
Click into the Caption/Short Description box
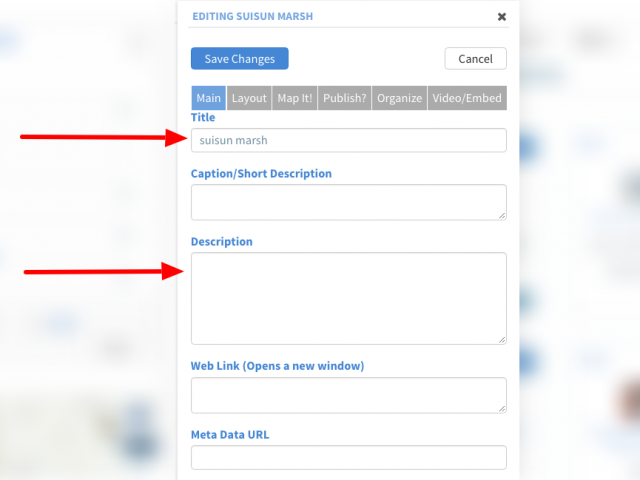349,202
